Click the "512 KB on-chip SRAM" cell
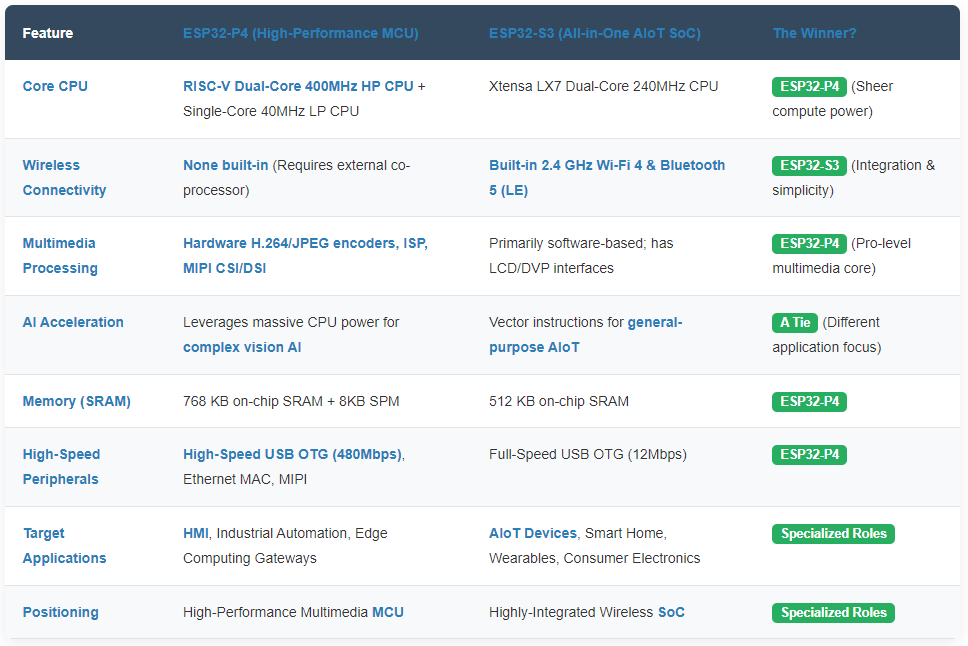 (558, 401)
